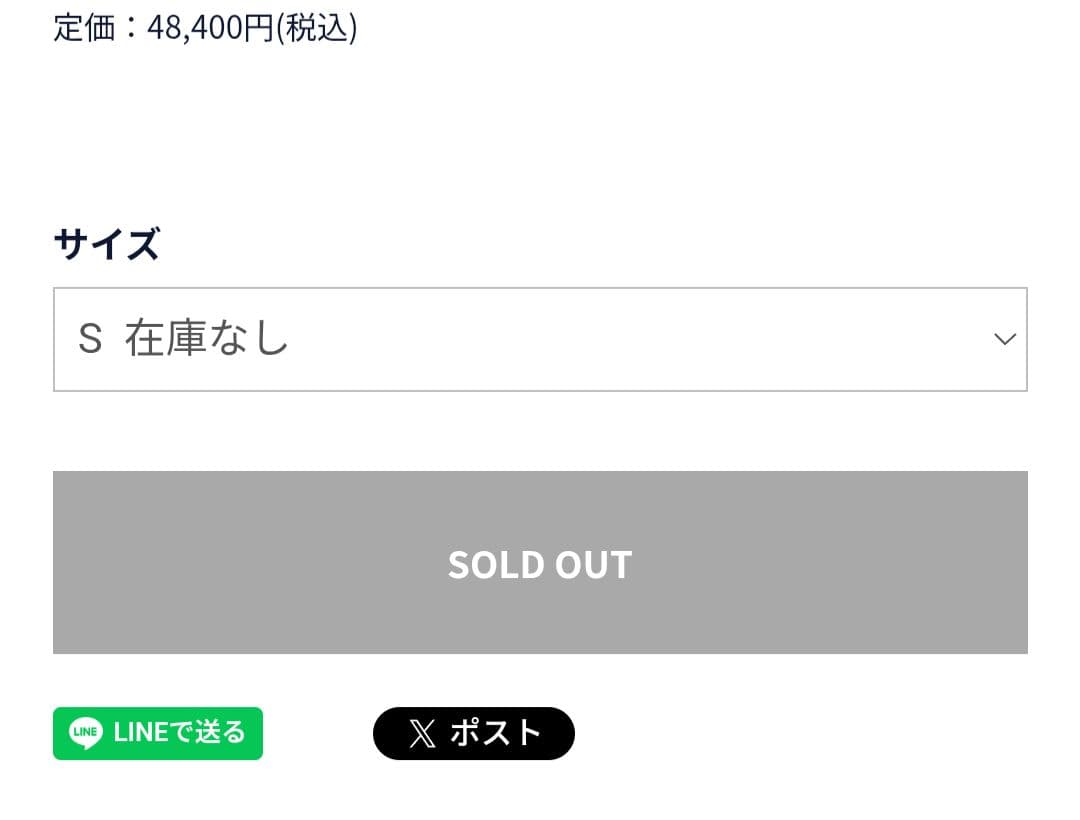Click the 48,400円 amount
This screenshot has width=1080, height=820.
point(211,28)
